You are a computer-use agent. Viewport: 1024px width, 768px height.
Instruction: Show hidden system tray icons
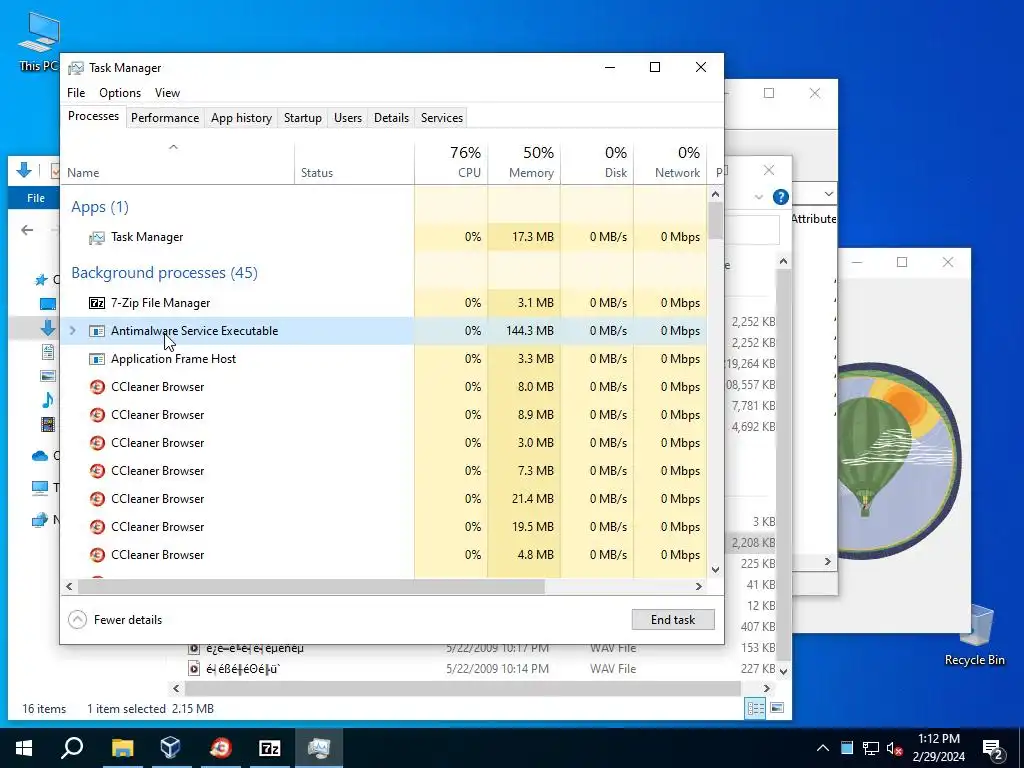[822, 748]
